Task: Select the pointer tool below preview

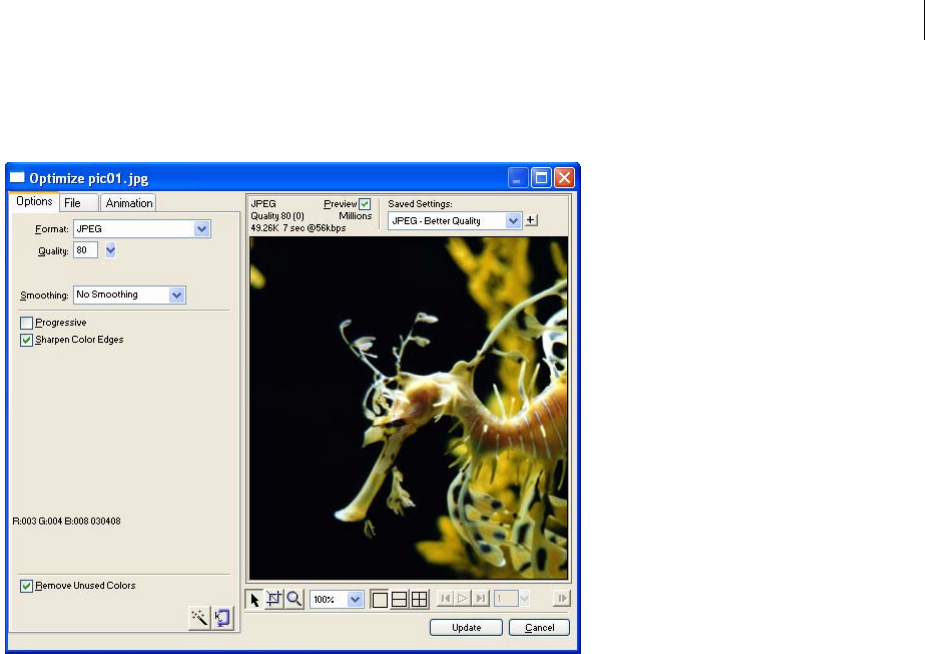Action: 255,600
